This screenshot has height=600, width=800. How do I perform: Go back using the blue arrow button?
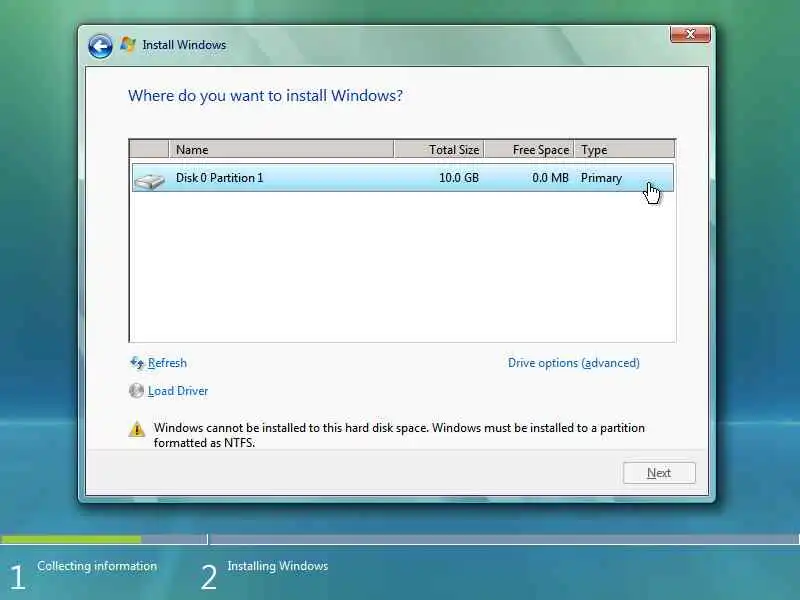100,46
